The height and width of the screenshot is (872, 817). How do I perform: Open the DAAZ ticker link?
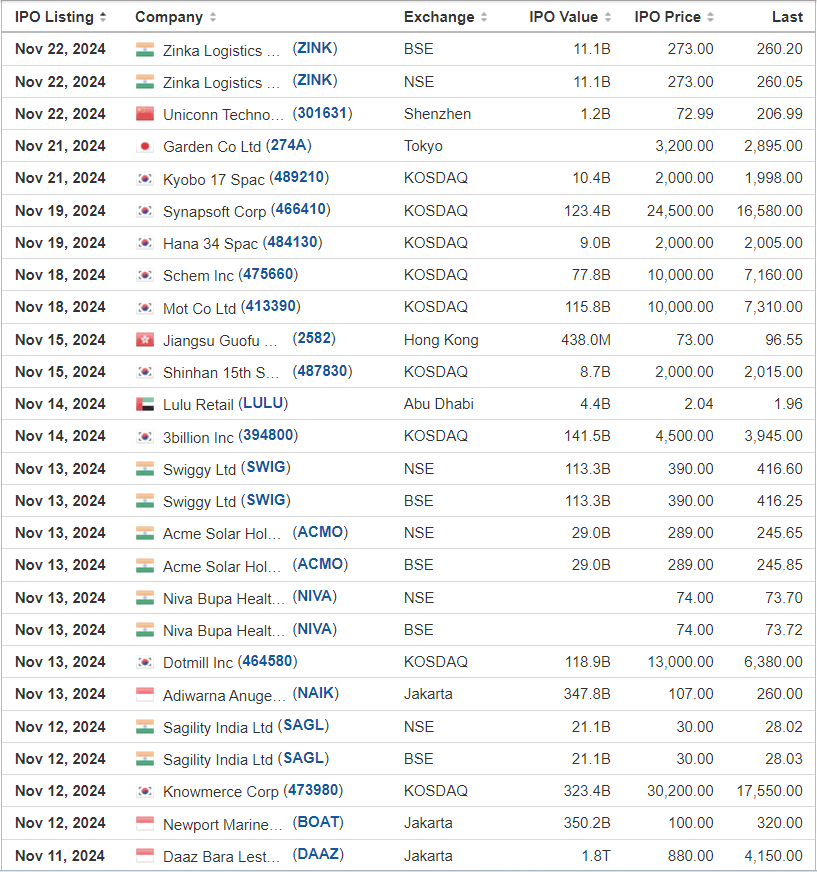[318, 855]
